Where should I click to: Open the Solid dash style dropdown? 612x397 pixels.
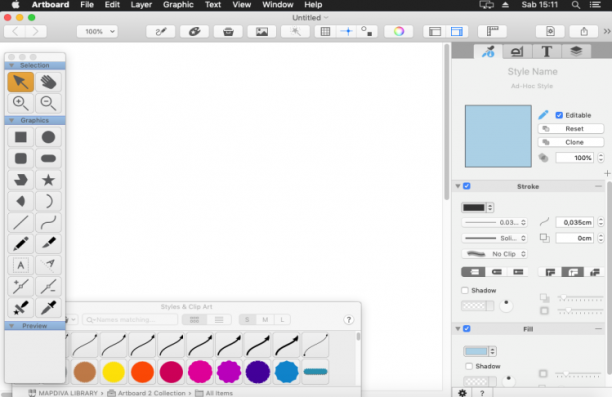(495, 238)
